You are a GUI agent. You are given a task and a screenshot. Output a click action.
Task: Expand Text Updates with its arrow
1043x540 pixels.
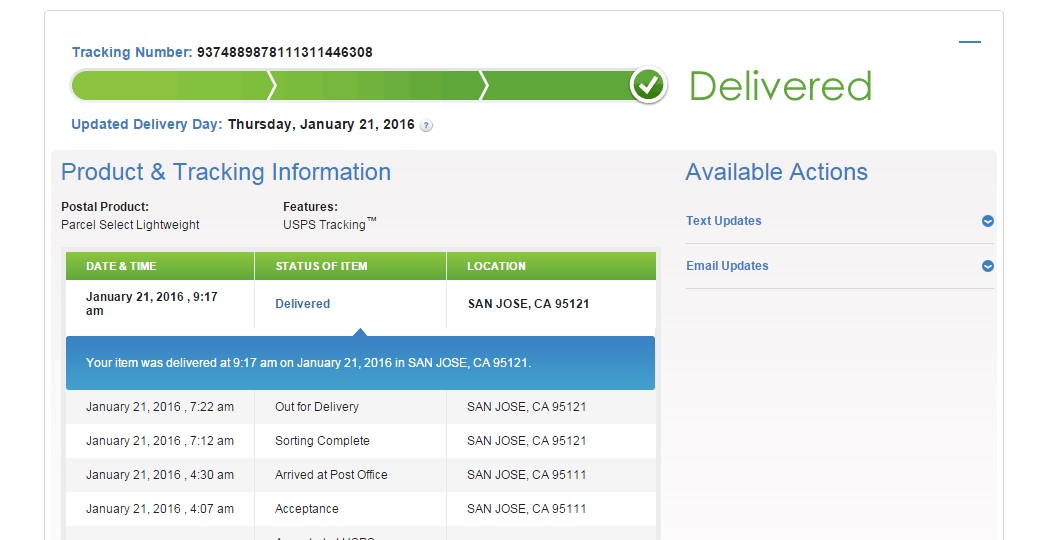pos(987,221)
